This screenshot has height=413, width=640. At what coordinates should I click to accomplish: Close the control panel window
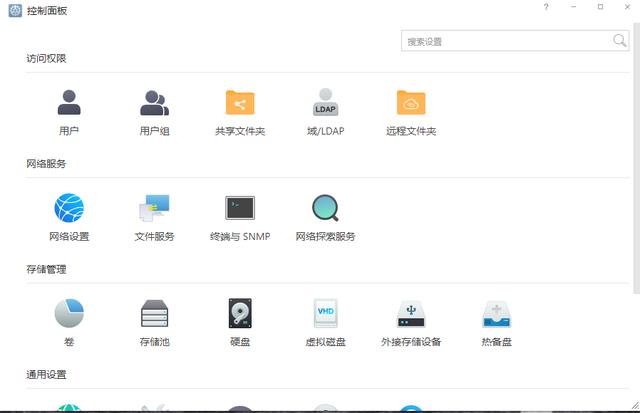(627, 7)
